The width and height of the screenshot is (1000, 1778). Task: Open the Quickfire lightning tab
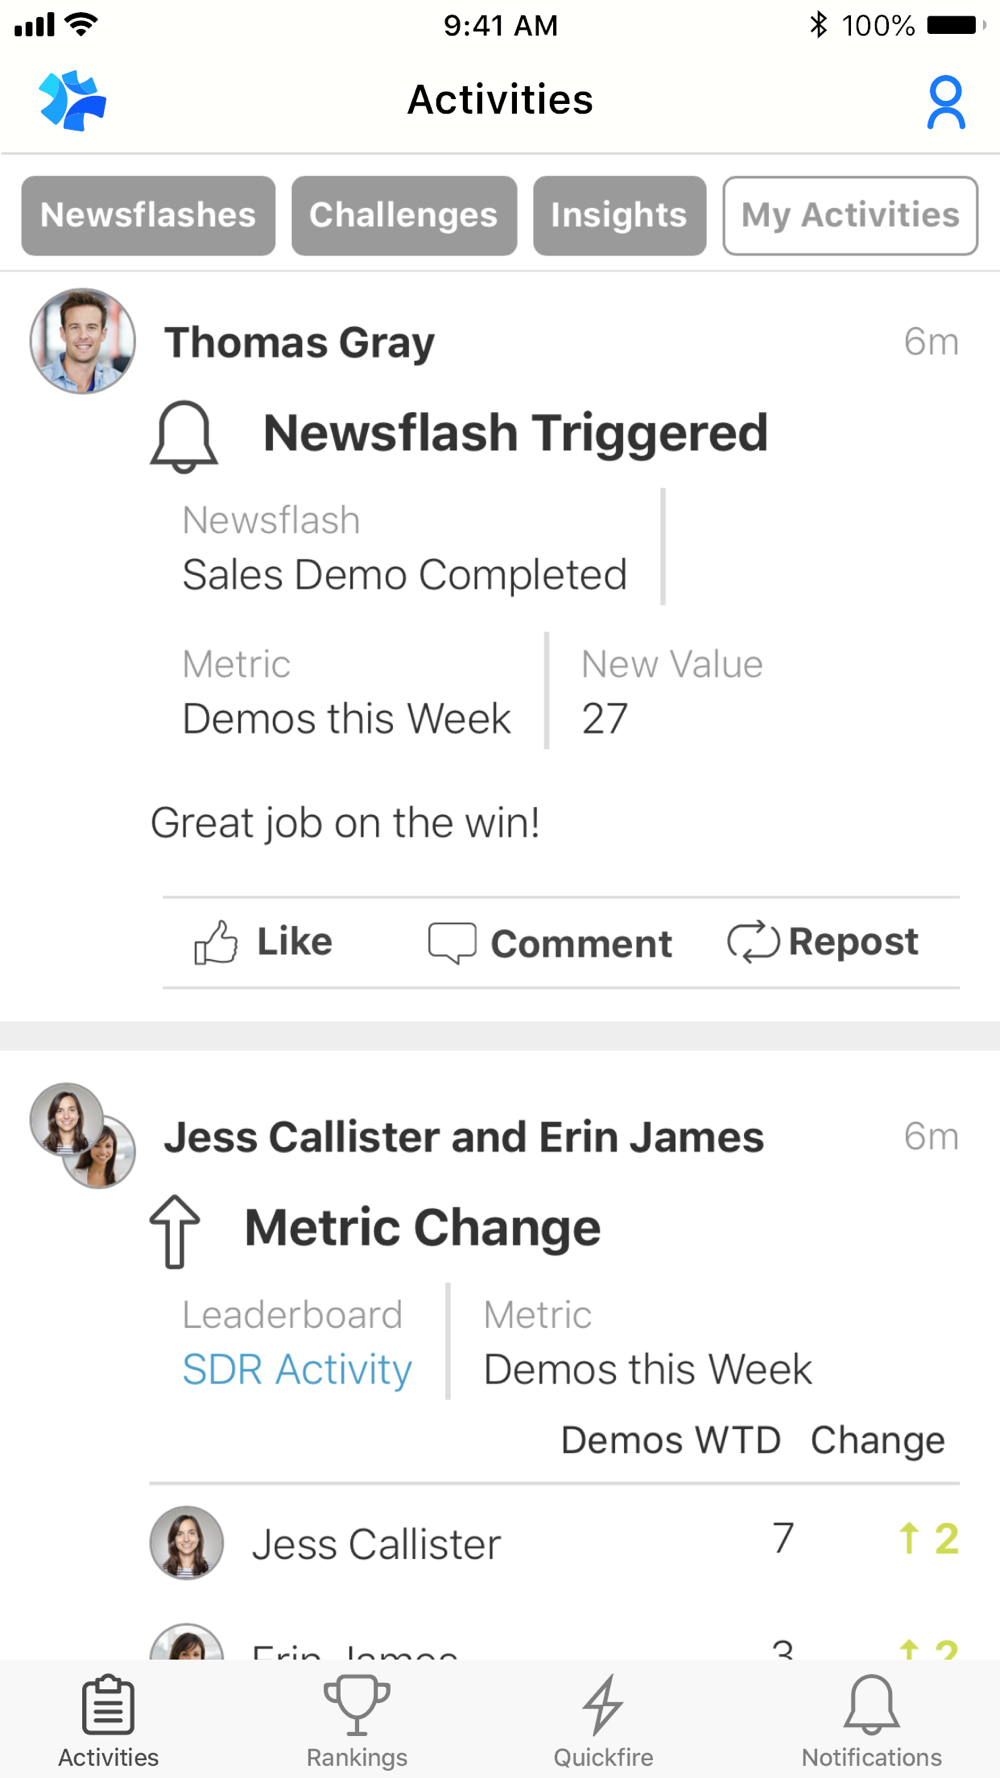[603, 1721]
